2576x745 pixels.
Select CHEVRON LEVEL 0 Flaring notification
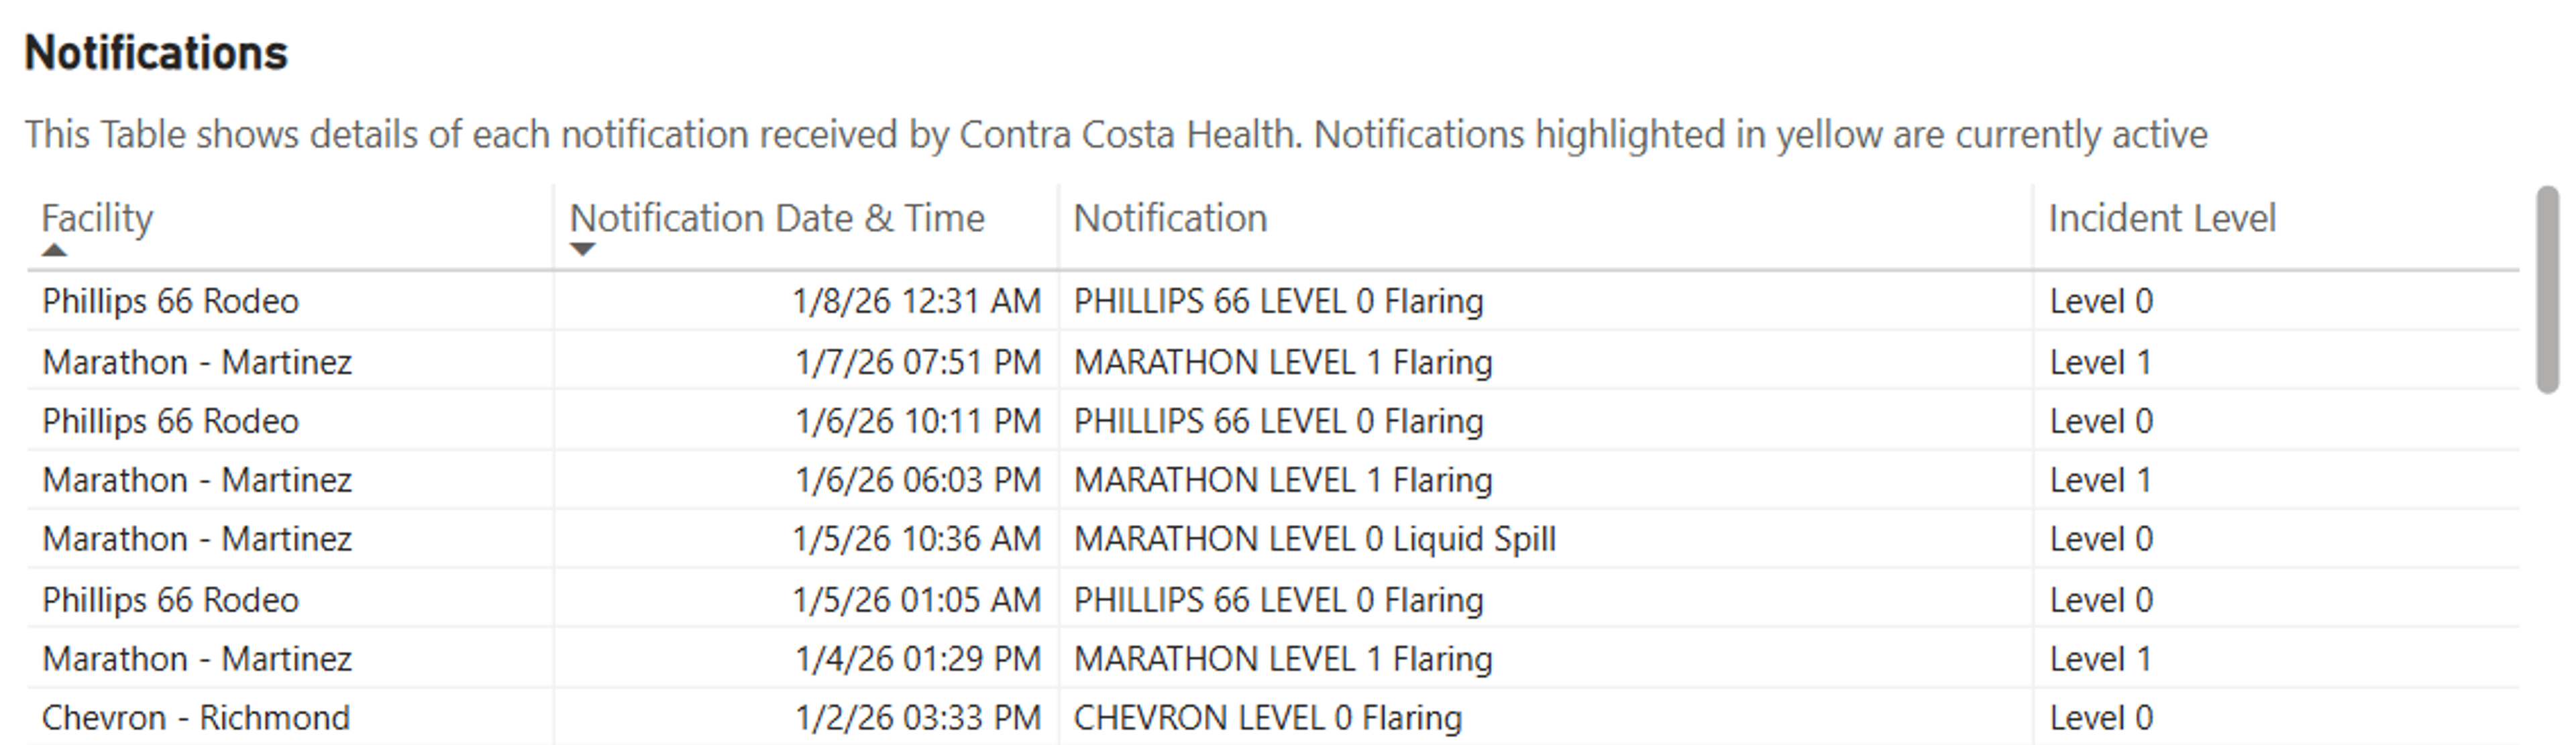(1267, 718)
